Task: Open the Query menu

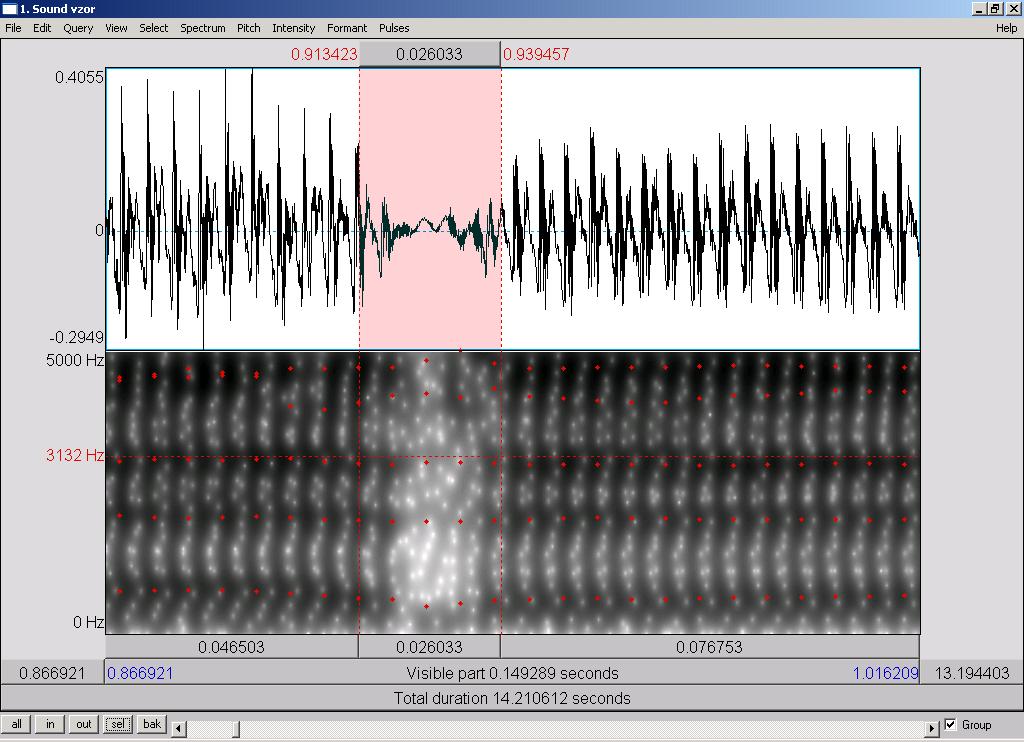Action: 78,28
